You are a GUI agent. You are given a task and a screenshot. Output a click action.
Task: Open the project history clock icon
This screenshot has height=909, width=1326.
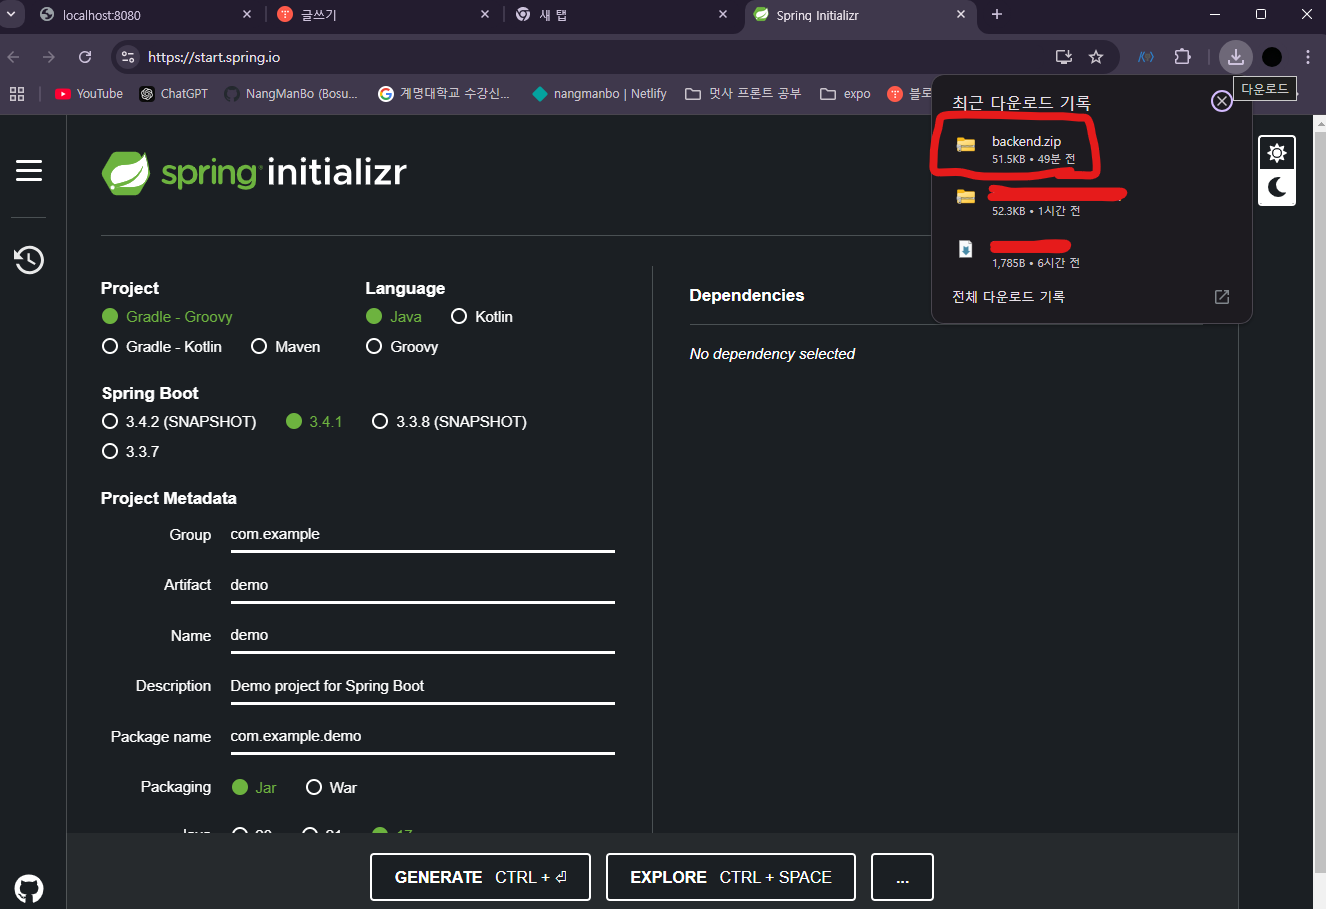pyautogui.click(x=29, y=260)
